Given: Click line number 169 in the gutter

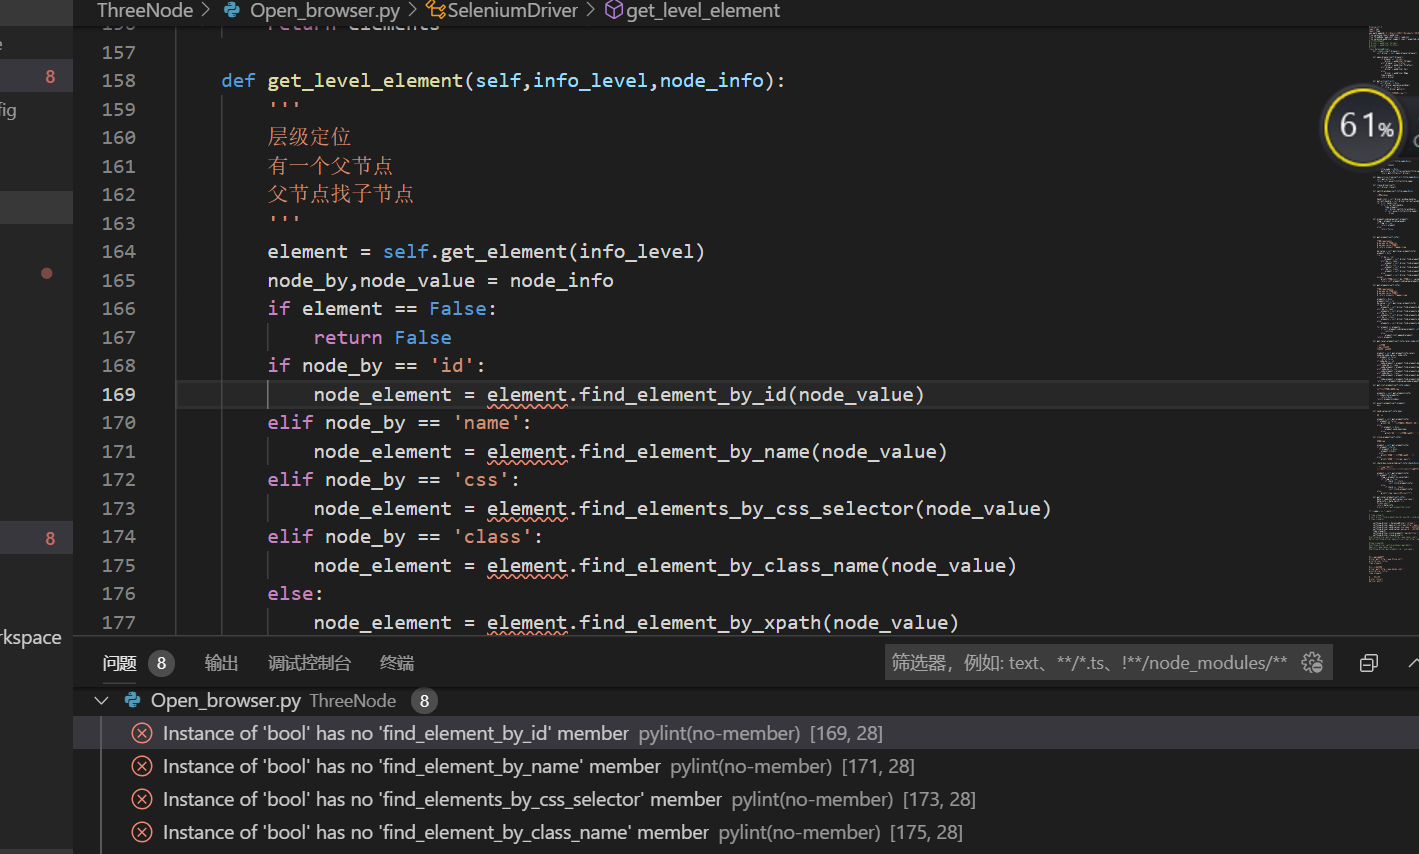Looking at the screenshot, I should 119,395.
